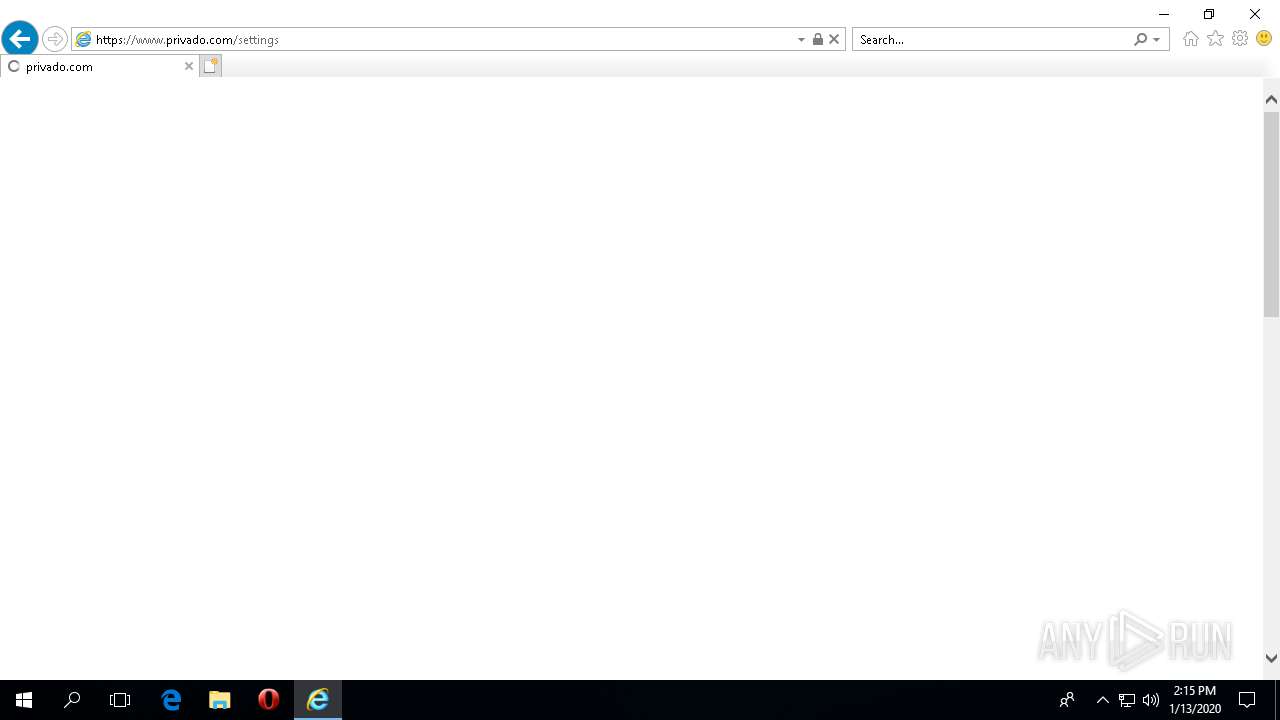Click inside the Search box

click(993, 39)
